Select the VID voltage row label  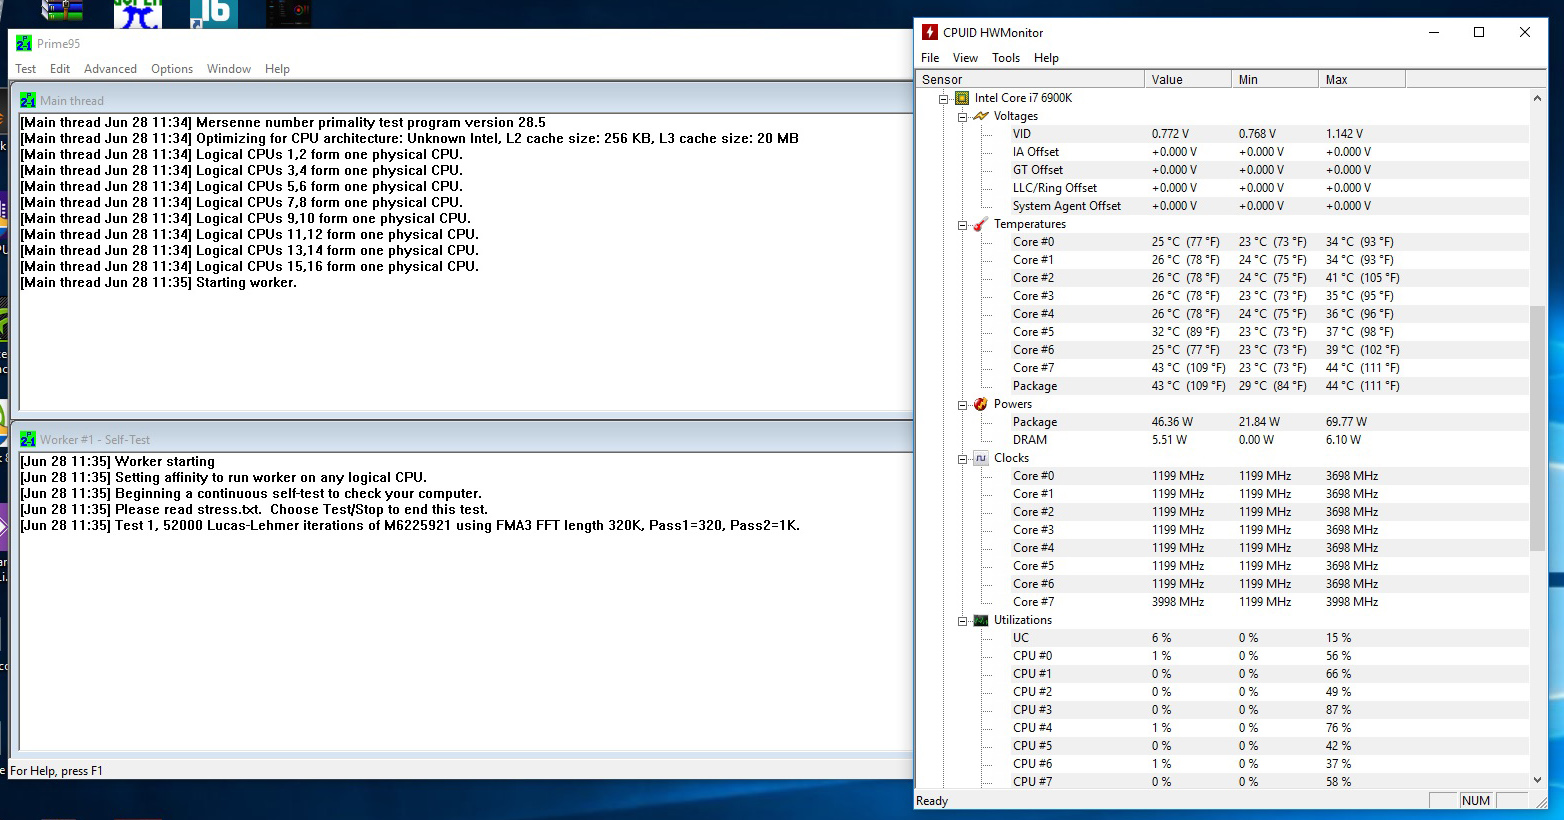coord(1021,134)
